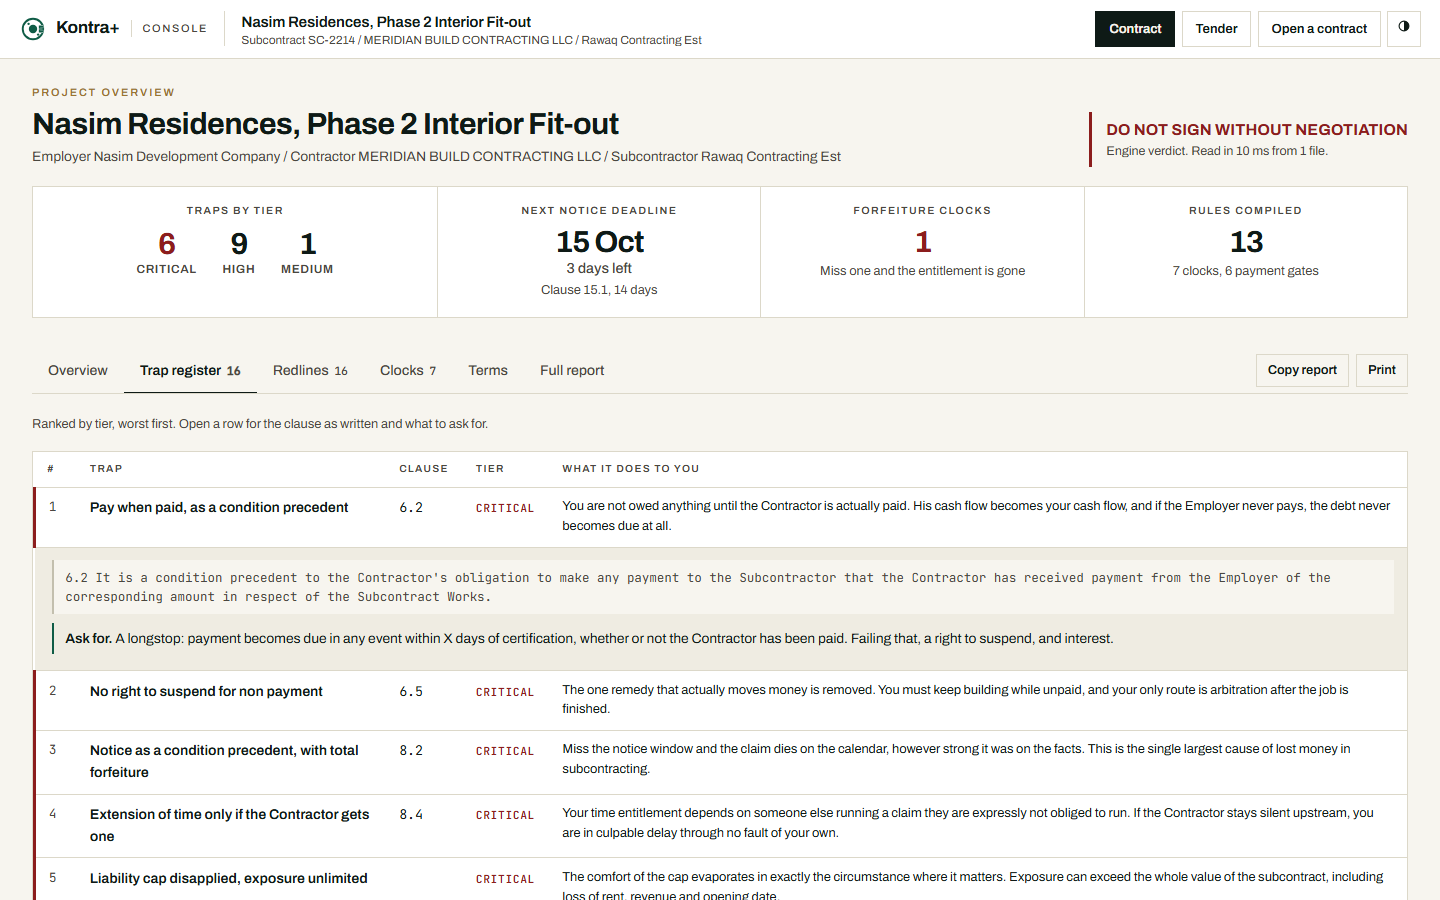Click the 6 CRITICAL traps count

pos(166,253)
